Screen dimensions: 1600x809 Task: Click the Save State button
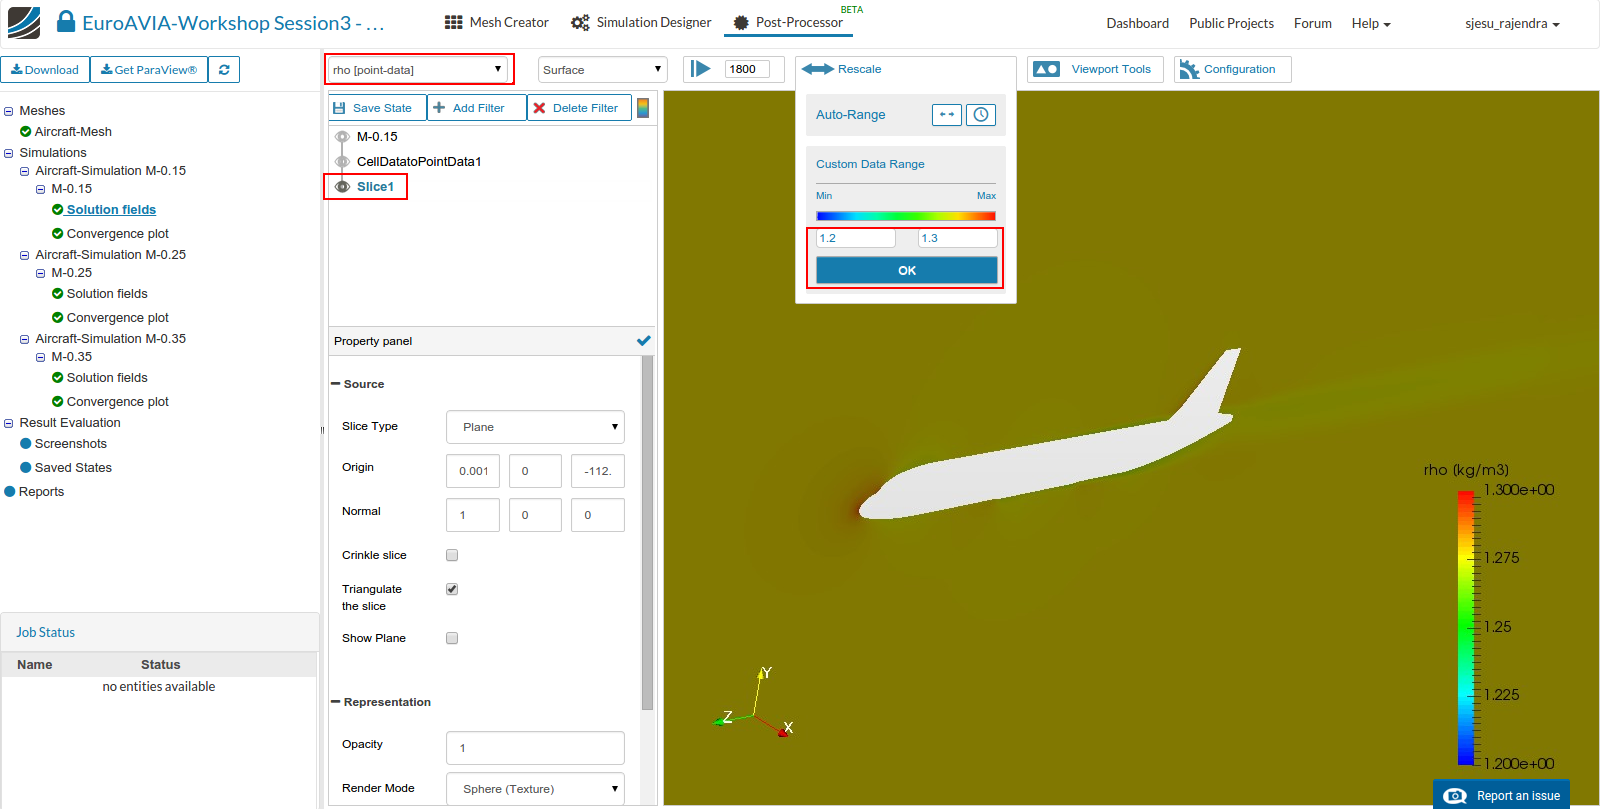pyautogui.click(x=378, y=108)
